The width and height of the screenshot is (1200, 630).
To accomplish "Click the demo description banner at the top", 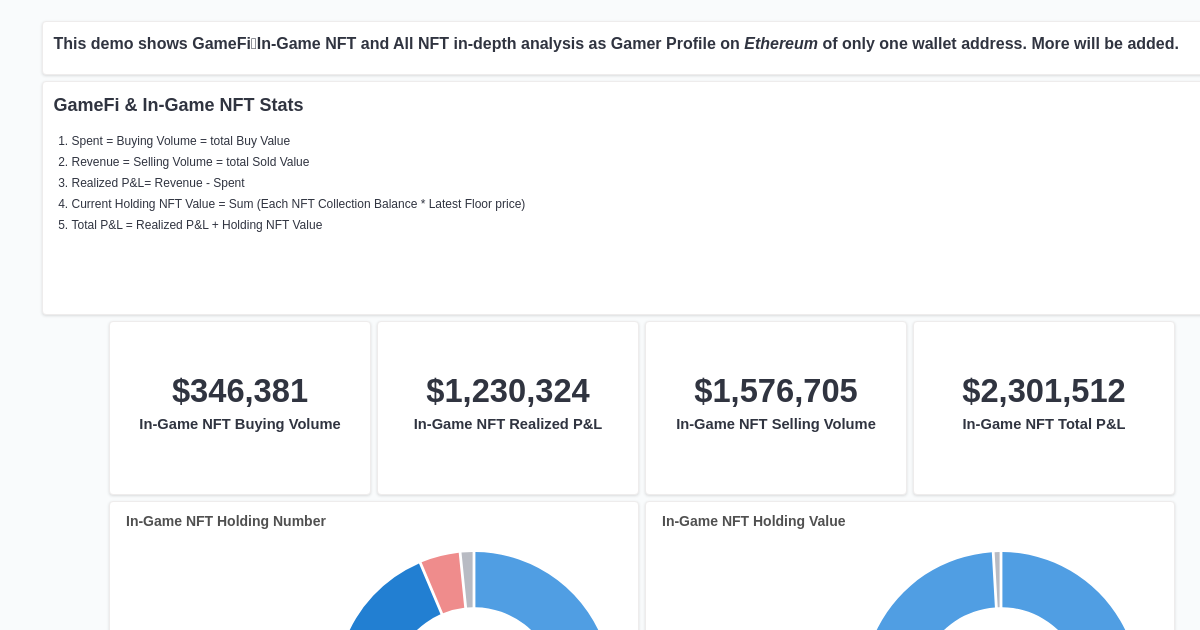I will pyautogui.click(x=615, y=44).
